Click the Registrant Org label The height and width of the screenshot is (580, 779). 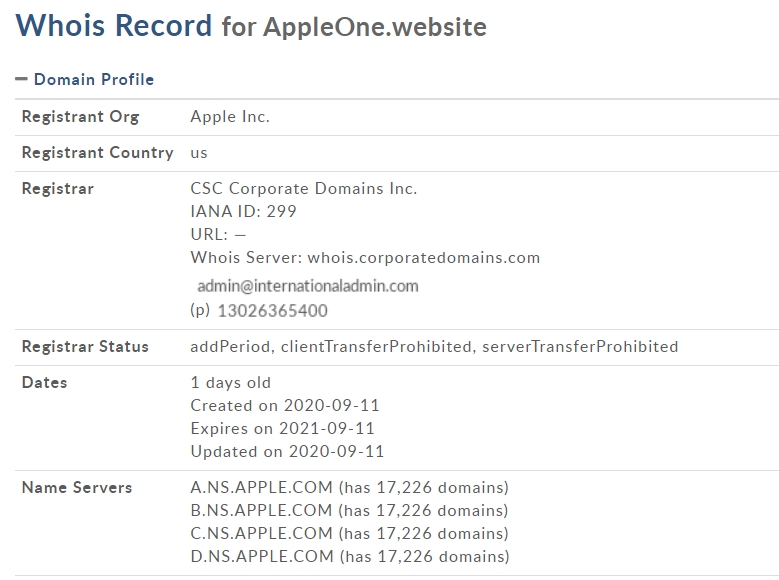[x=80, y=117]
